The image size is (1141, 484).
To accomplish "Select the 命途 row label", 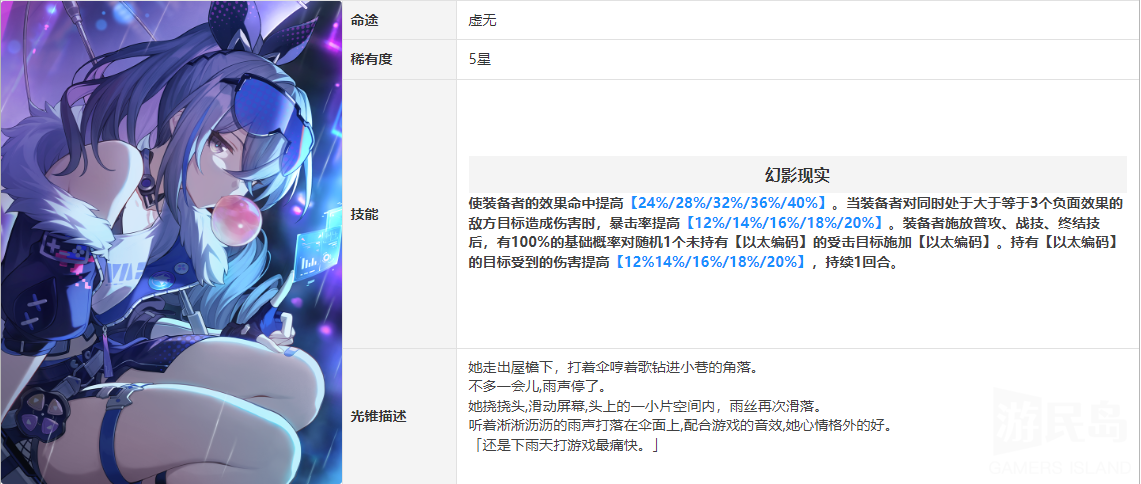I will tap(365, 21).
